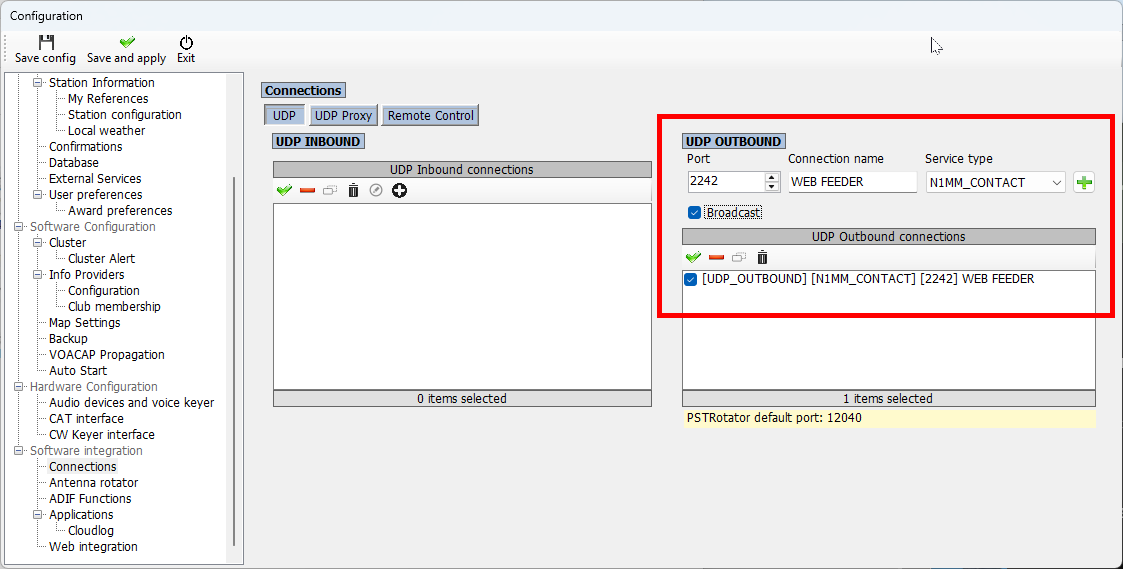
Task: Switch to the UDP Proxy tab
Action: point(343,115)
